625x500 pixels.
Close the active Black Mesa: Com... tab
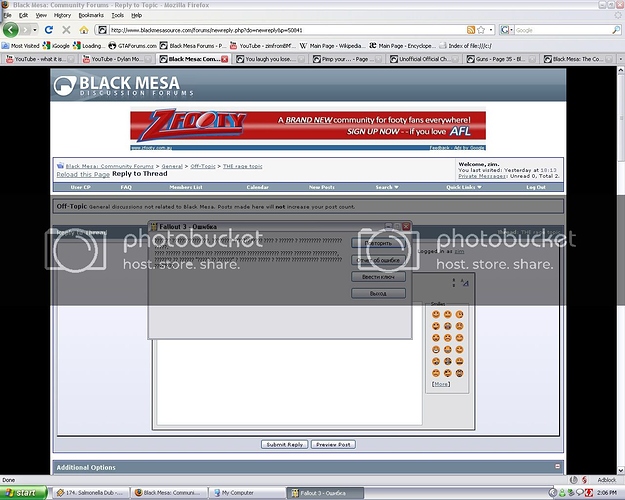pyautogui.click(x=225, y=59)
